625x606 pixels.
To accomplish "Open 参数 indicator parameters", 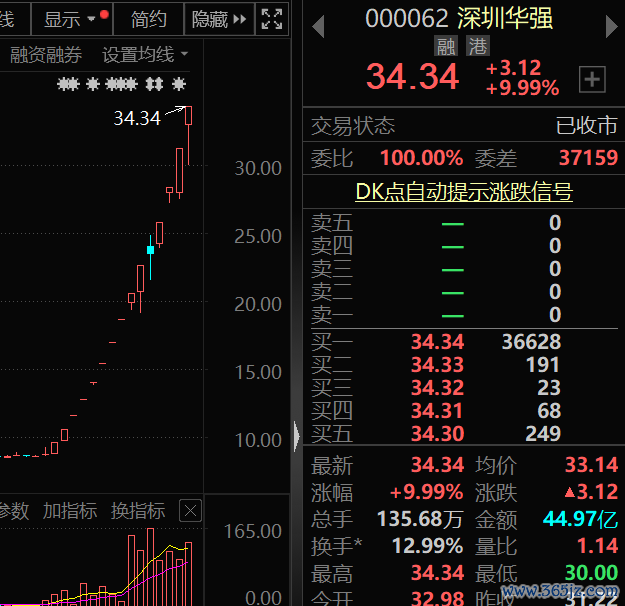I will pos(14,511).
